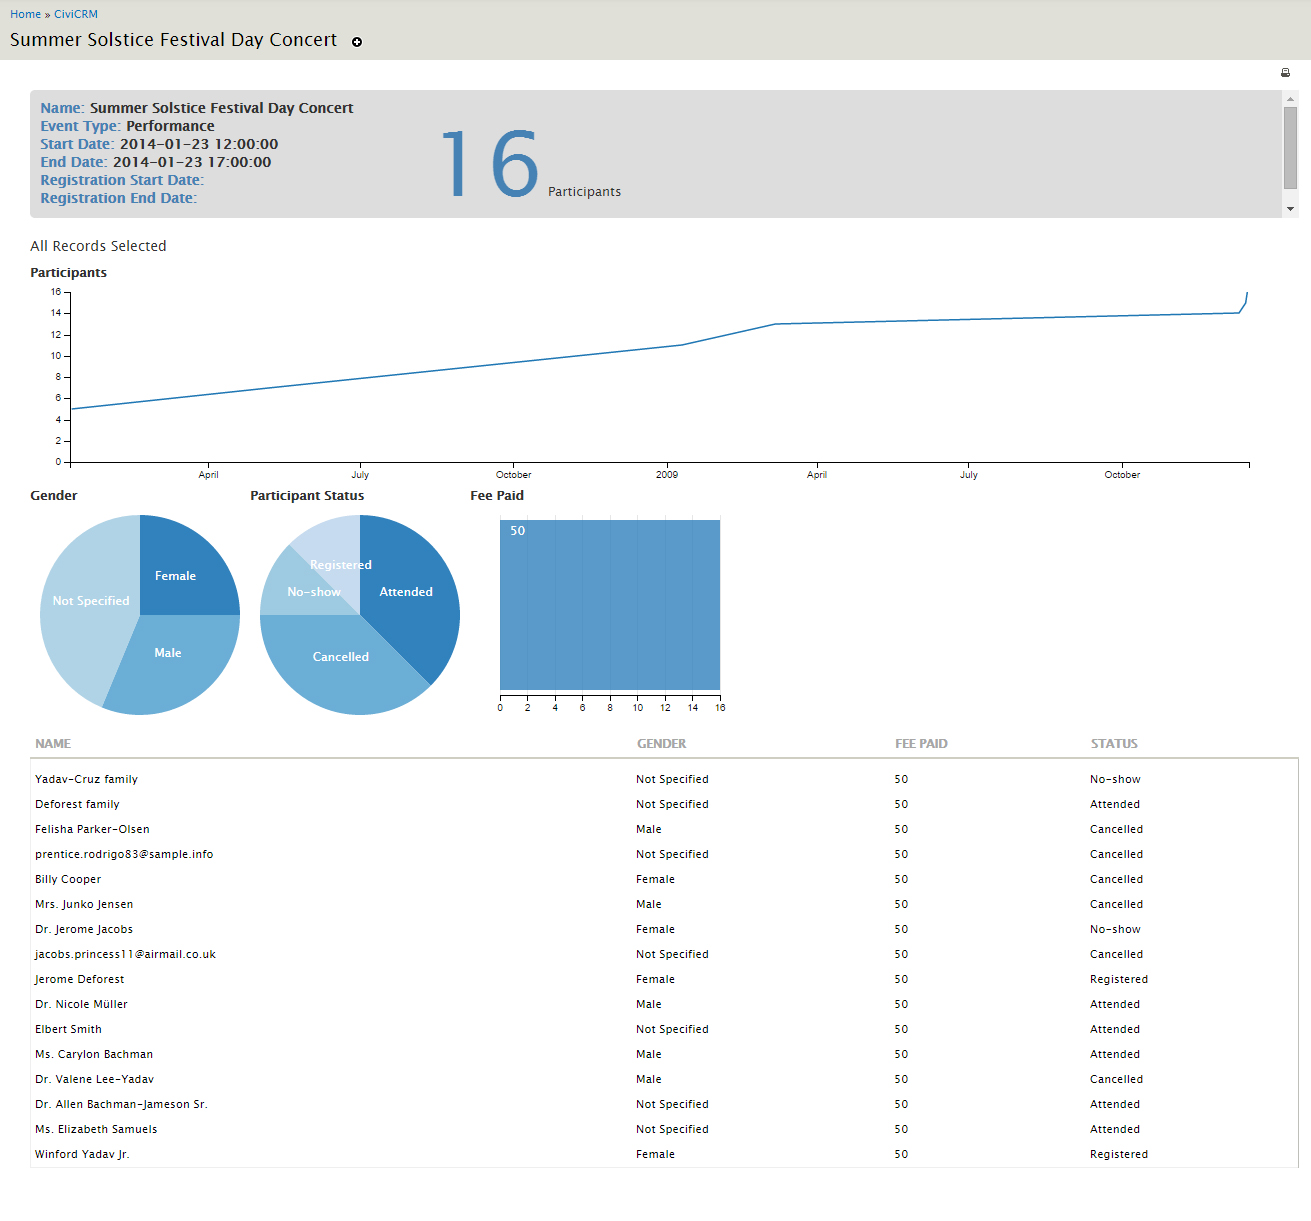Open the Home breadcrumb link

click(25, 14)
